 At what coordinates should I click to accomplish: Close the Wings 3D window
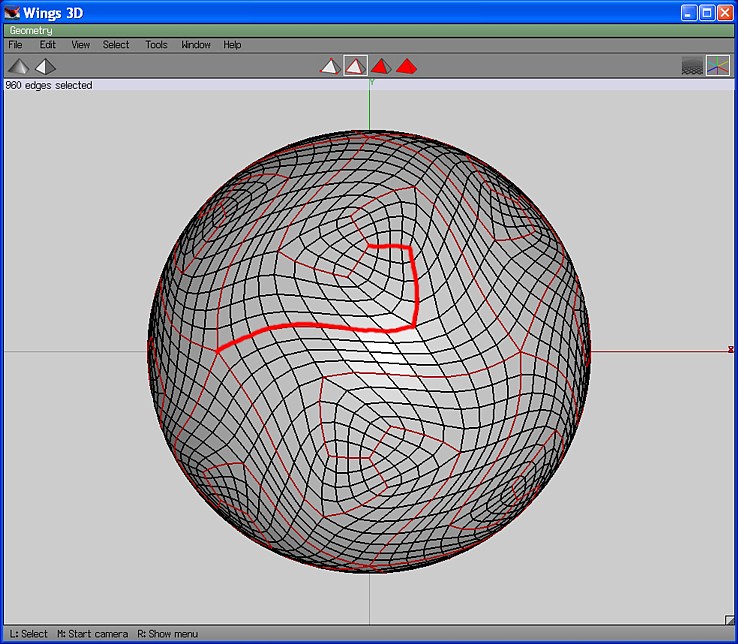(x=725, y=13)
